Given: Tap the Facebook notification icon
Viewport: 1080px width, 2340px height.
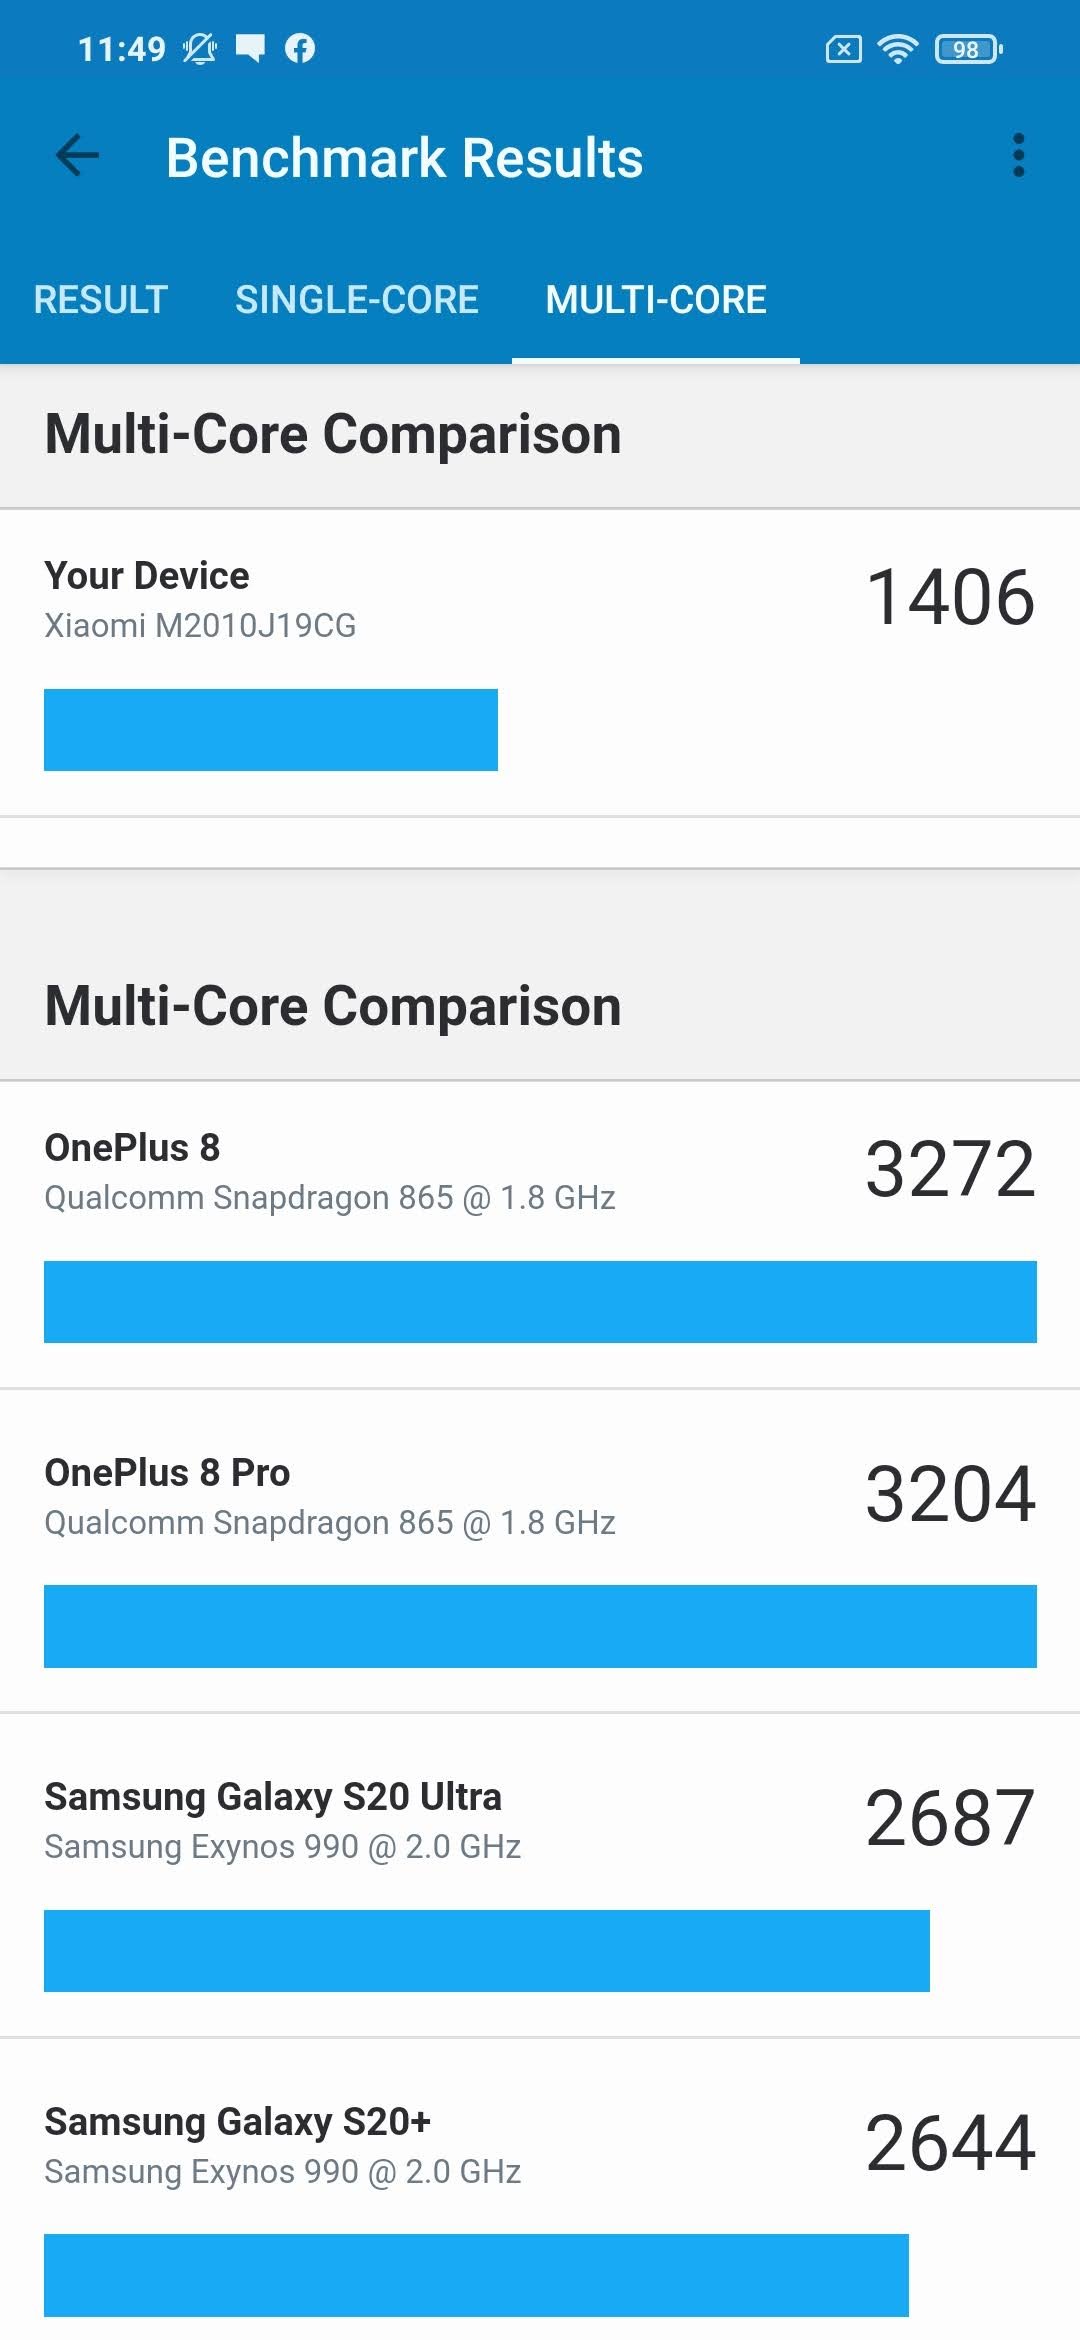Looking at the screenshot, I should 300,48.
